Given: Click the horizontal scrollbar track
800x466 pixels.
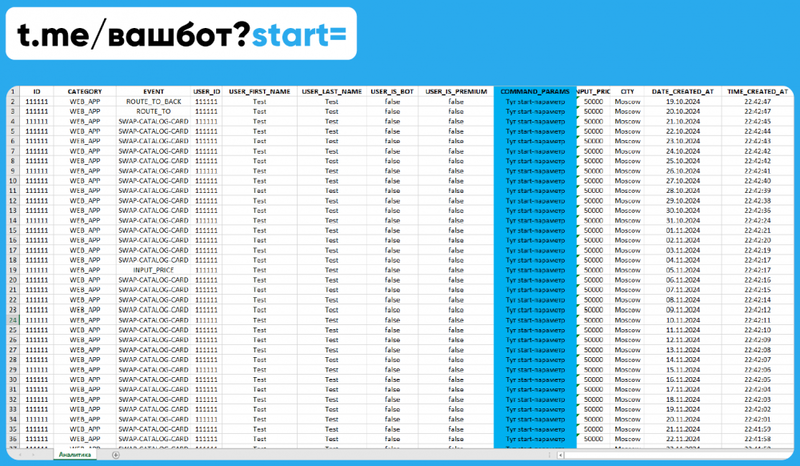Looking at the screenshot, I should point(679,455).
